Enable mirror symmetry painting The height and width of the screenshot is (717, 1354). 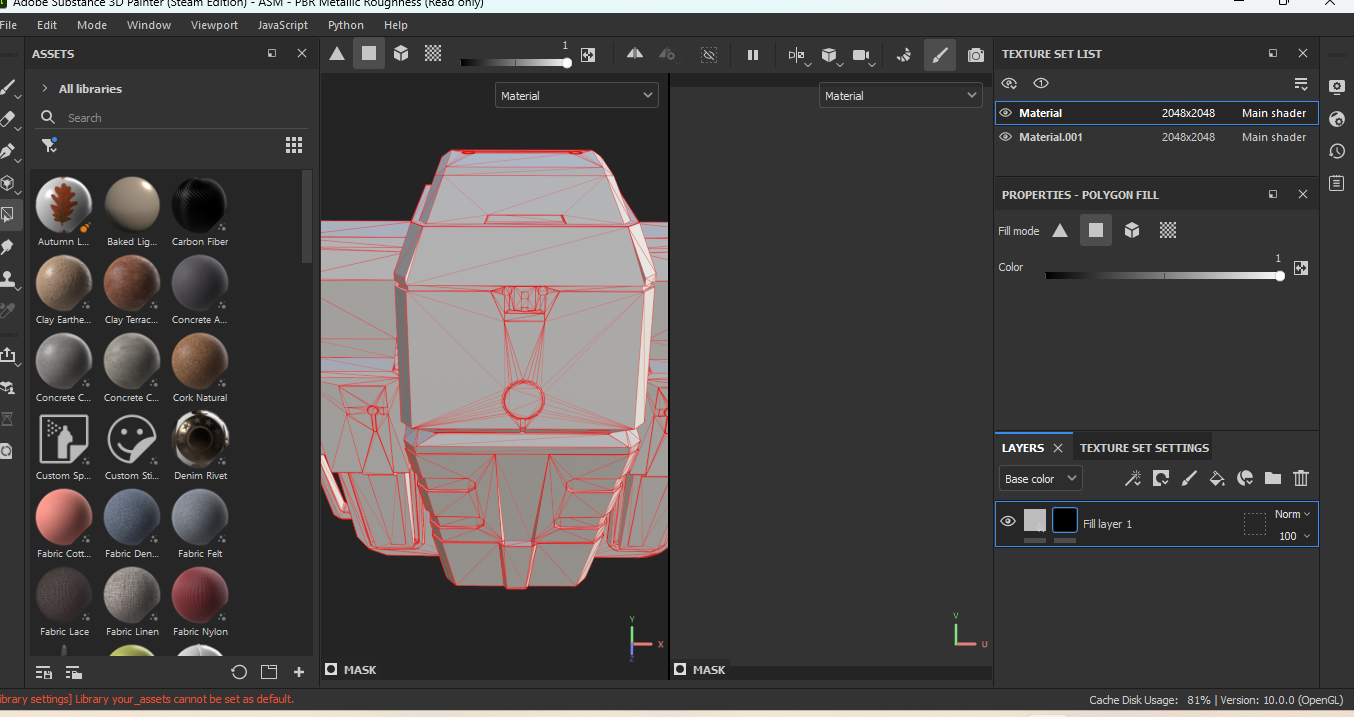pos(634,55)
